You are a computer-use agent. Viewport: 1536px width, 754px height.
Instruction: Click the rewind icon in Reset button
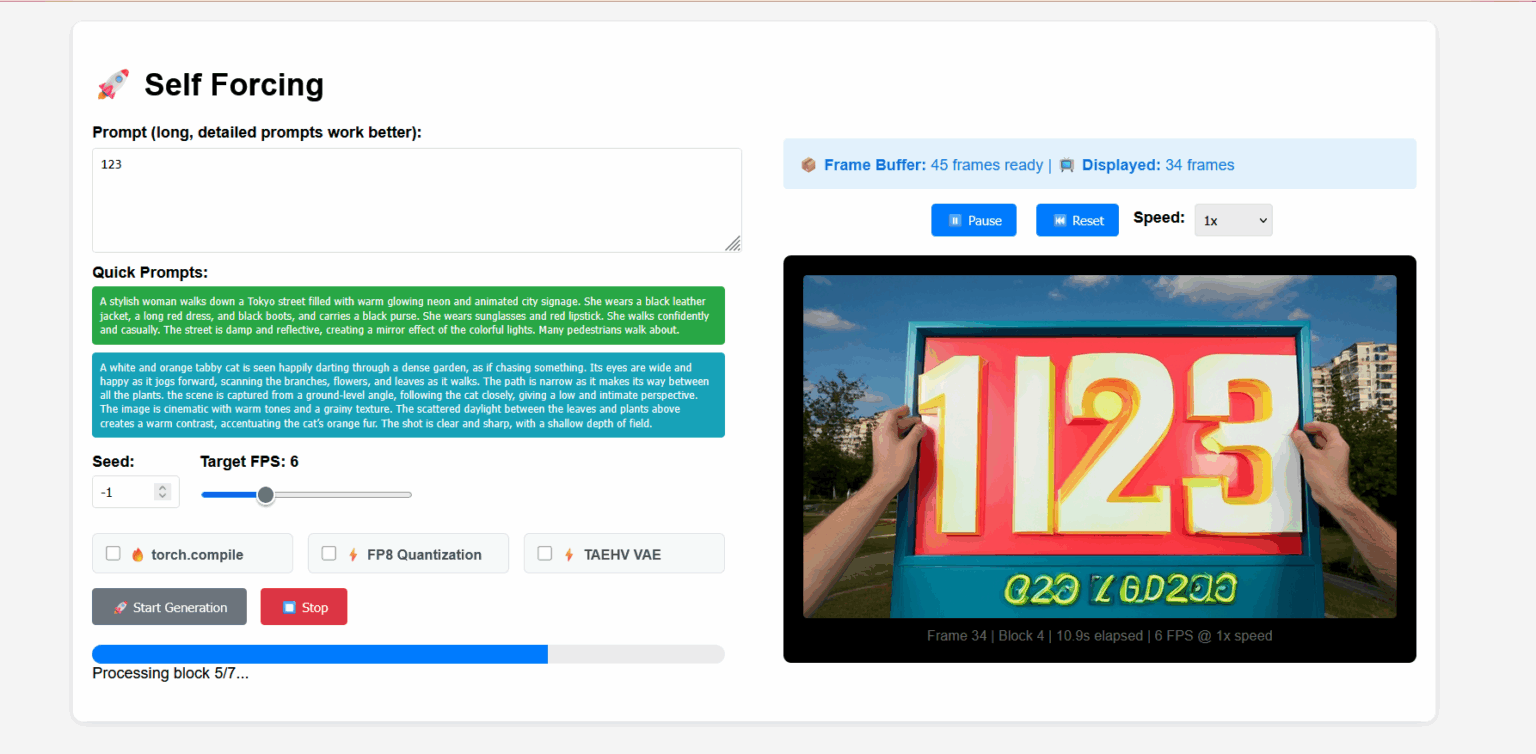click(1060, 221)
